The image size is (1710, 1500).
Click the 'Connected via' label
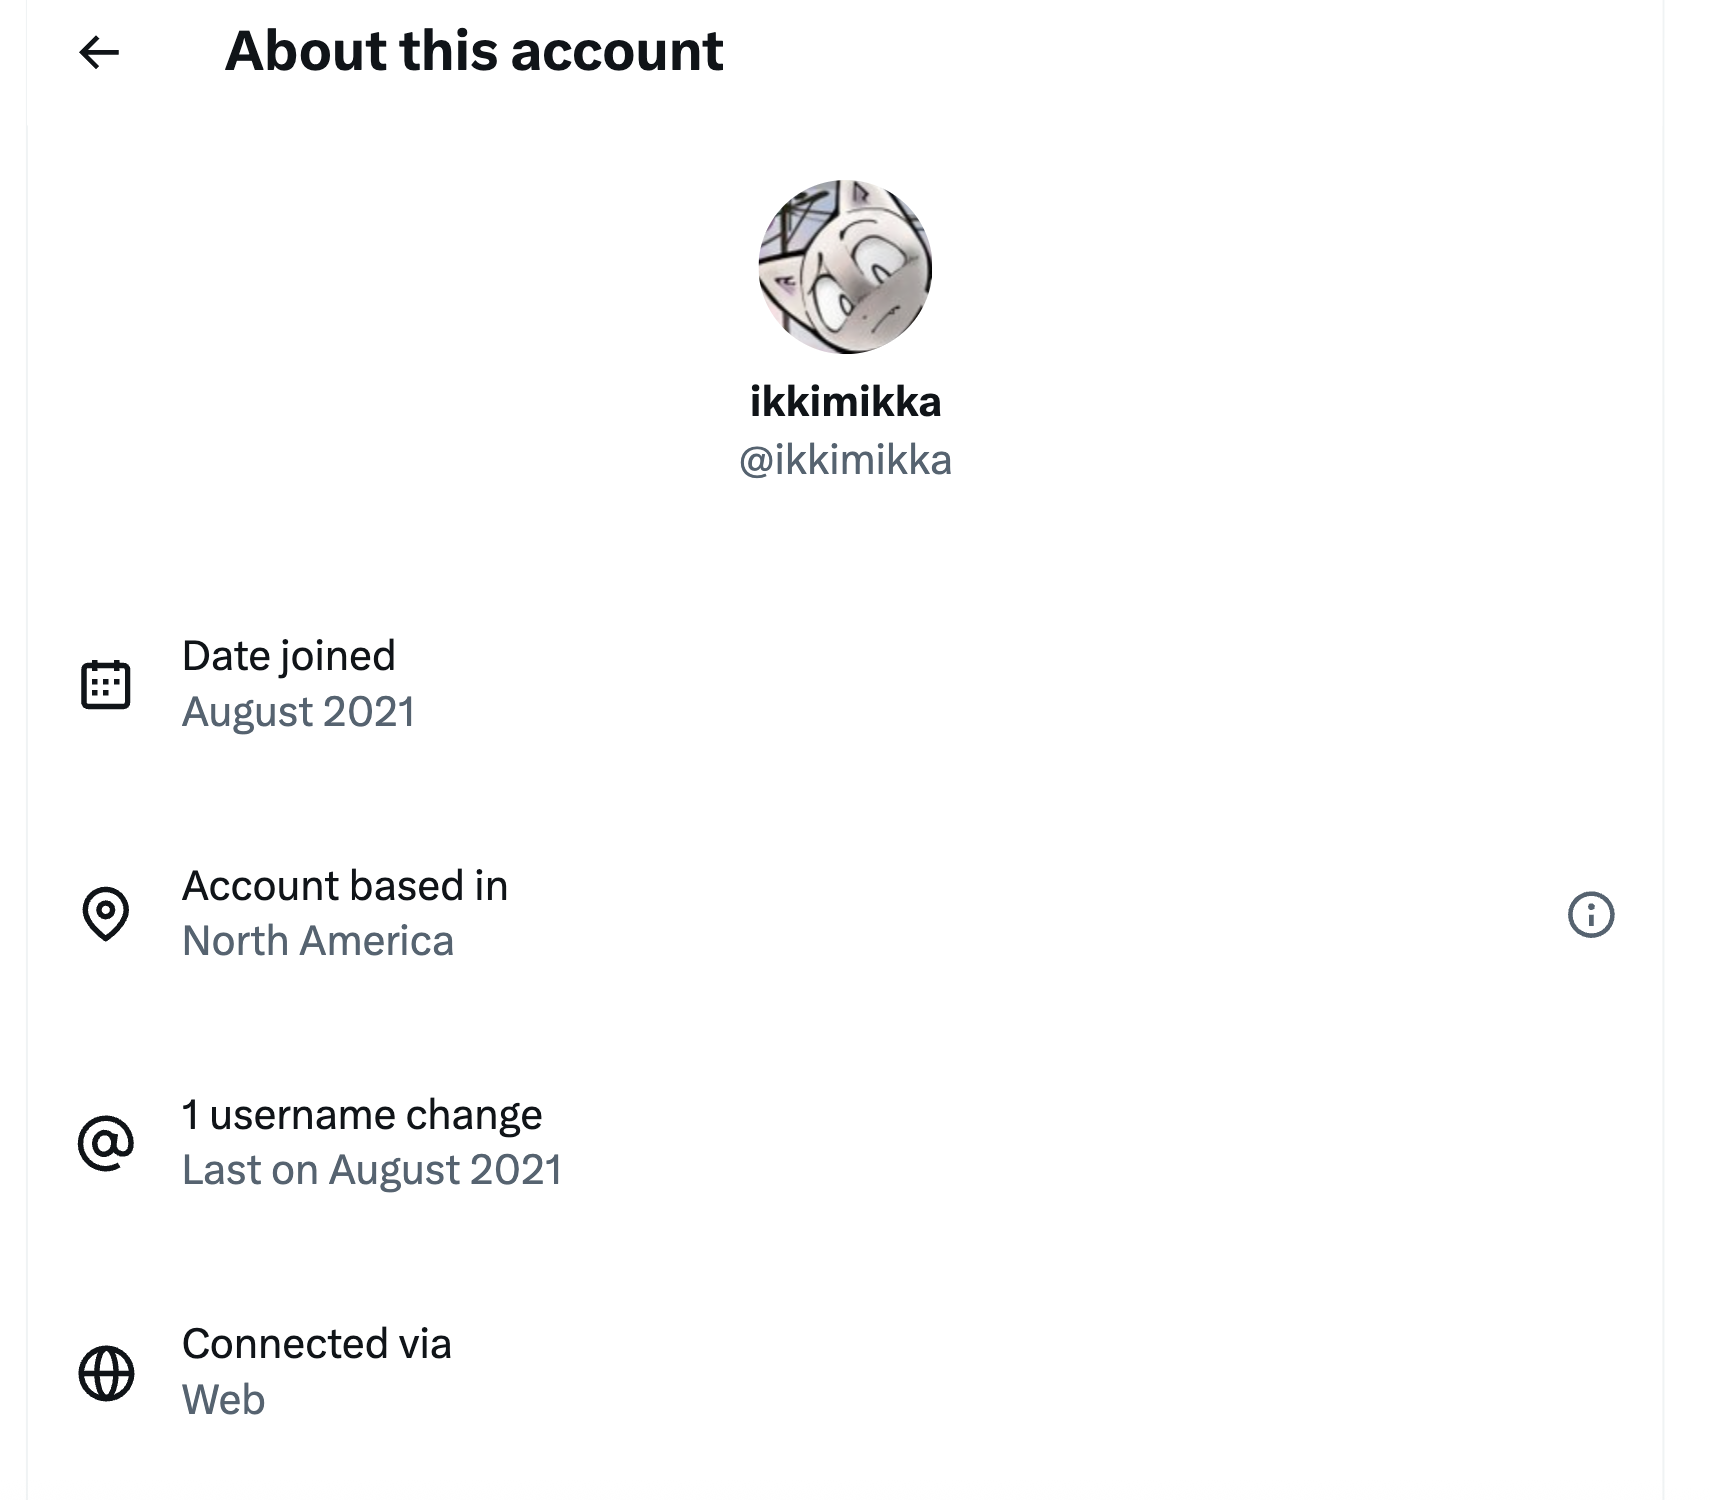click(x=317, y=1344)
